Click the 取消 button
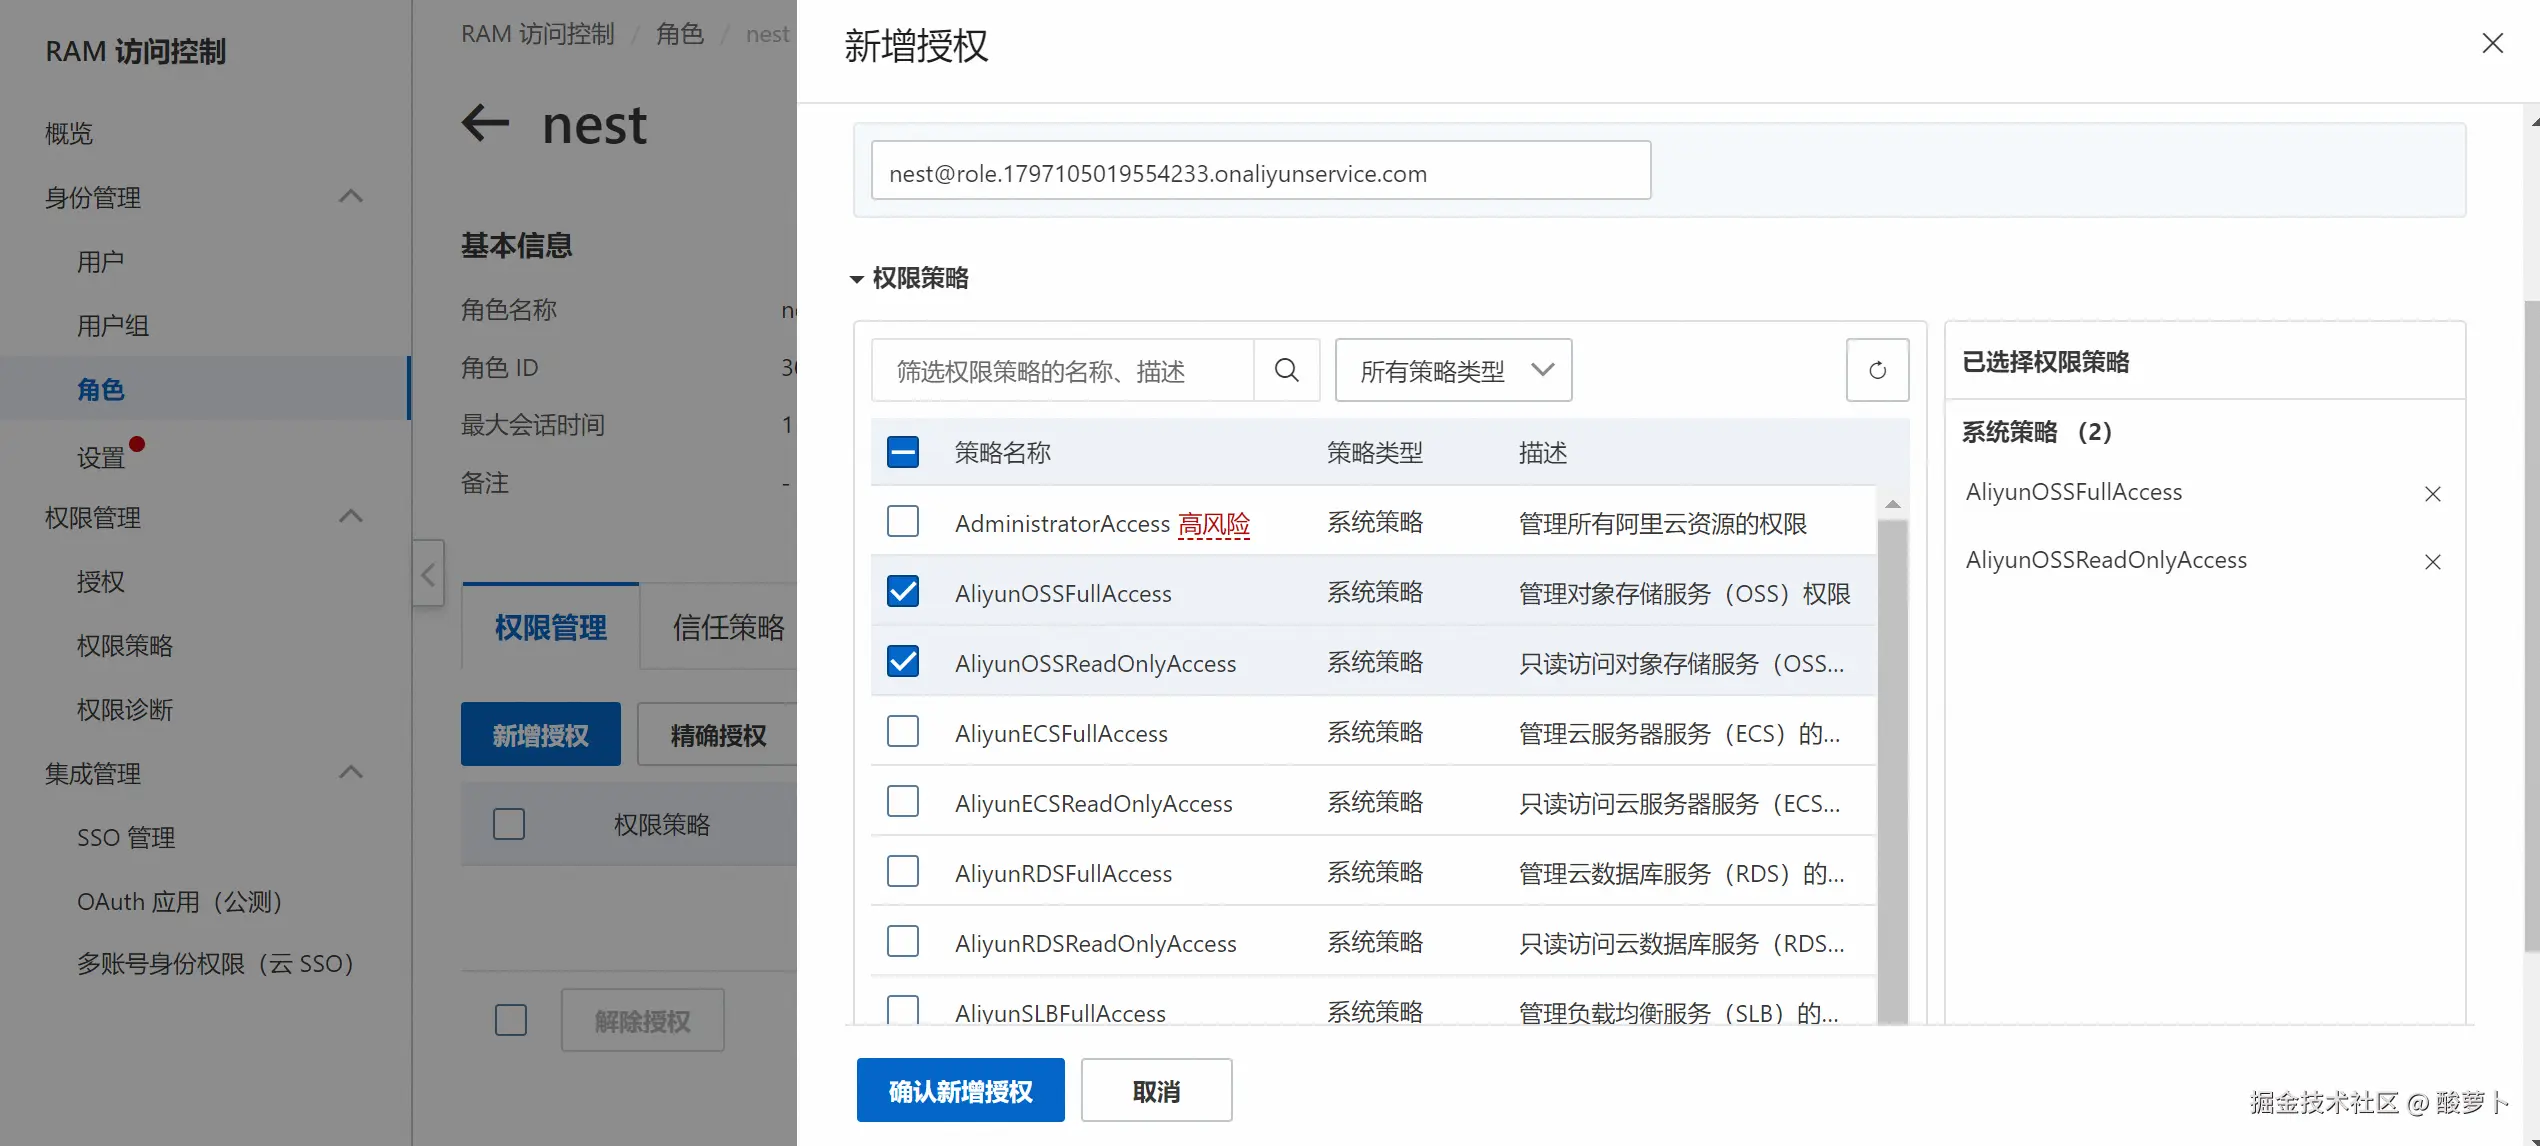Viewport: 2540px width, 1146px height. [x=1156, y=1091]
